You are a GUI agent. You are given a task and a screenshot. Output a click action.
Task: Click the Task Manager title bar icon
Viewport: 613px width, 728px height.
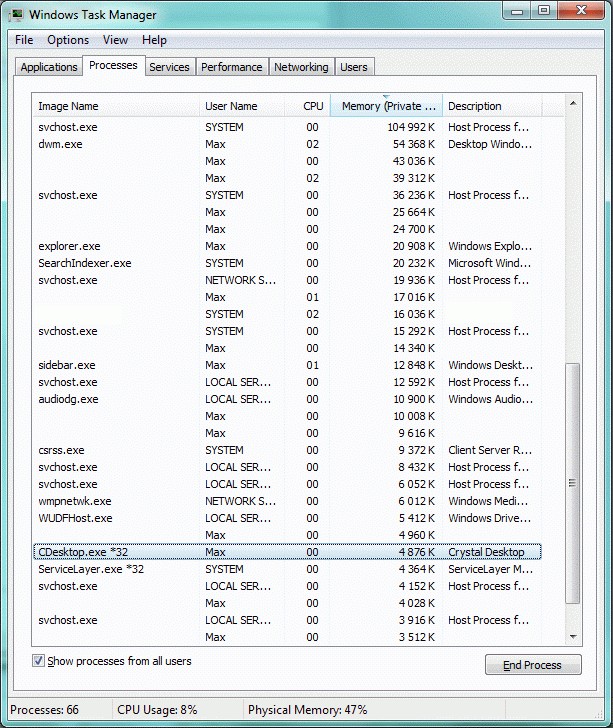(x=17, y=14)
